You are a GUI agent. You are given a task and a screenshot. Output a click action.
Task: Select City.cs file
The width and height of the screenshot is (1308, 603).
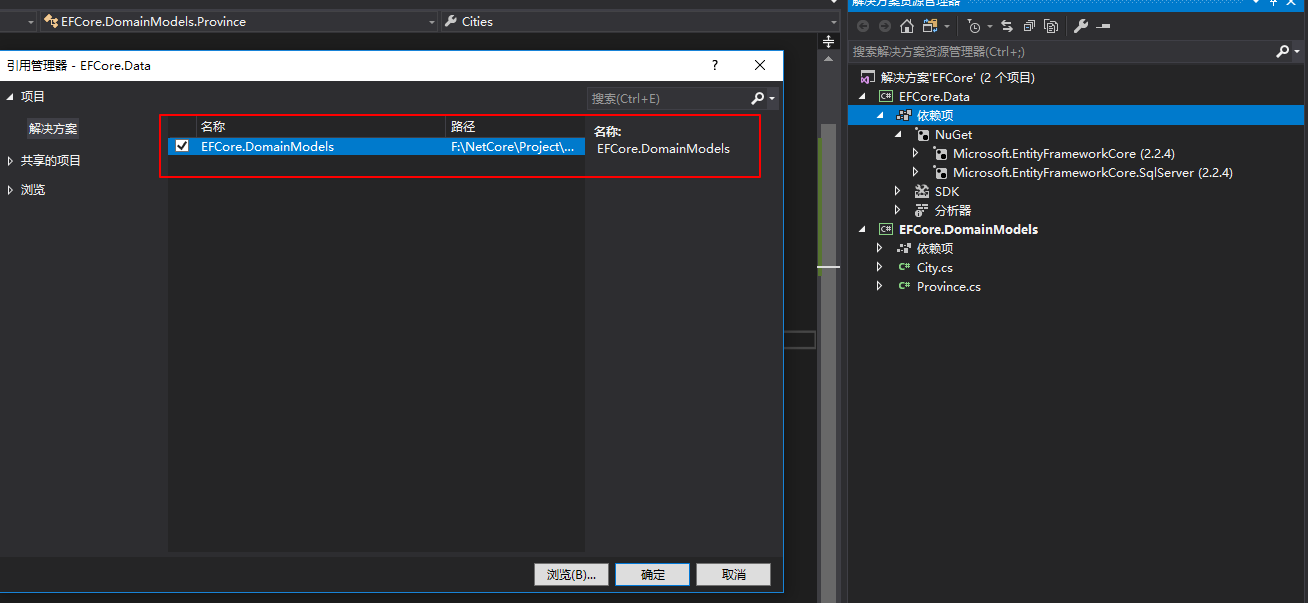[934, 267]
